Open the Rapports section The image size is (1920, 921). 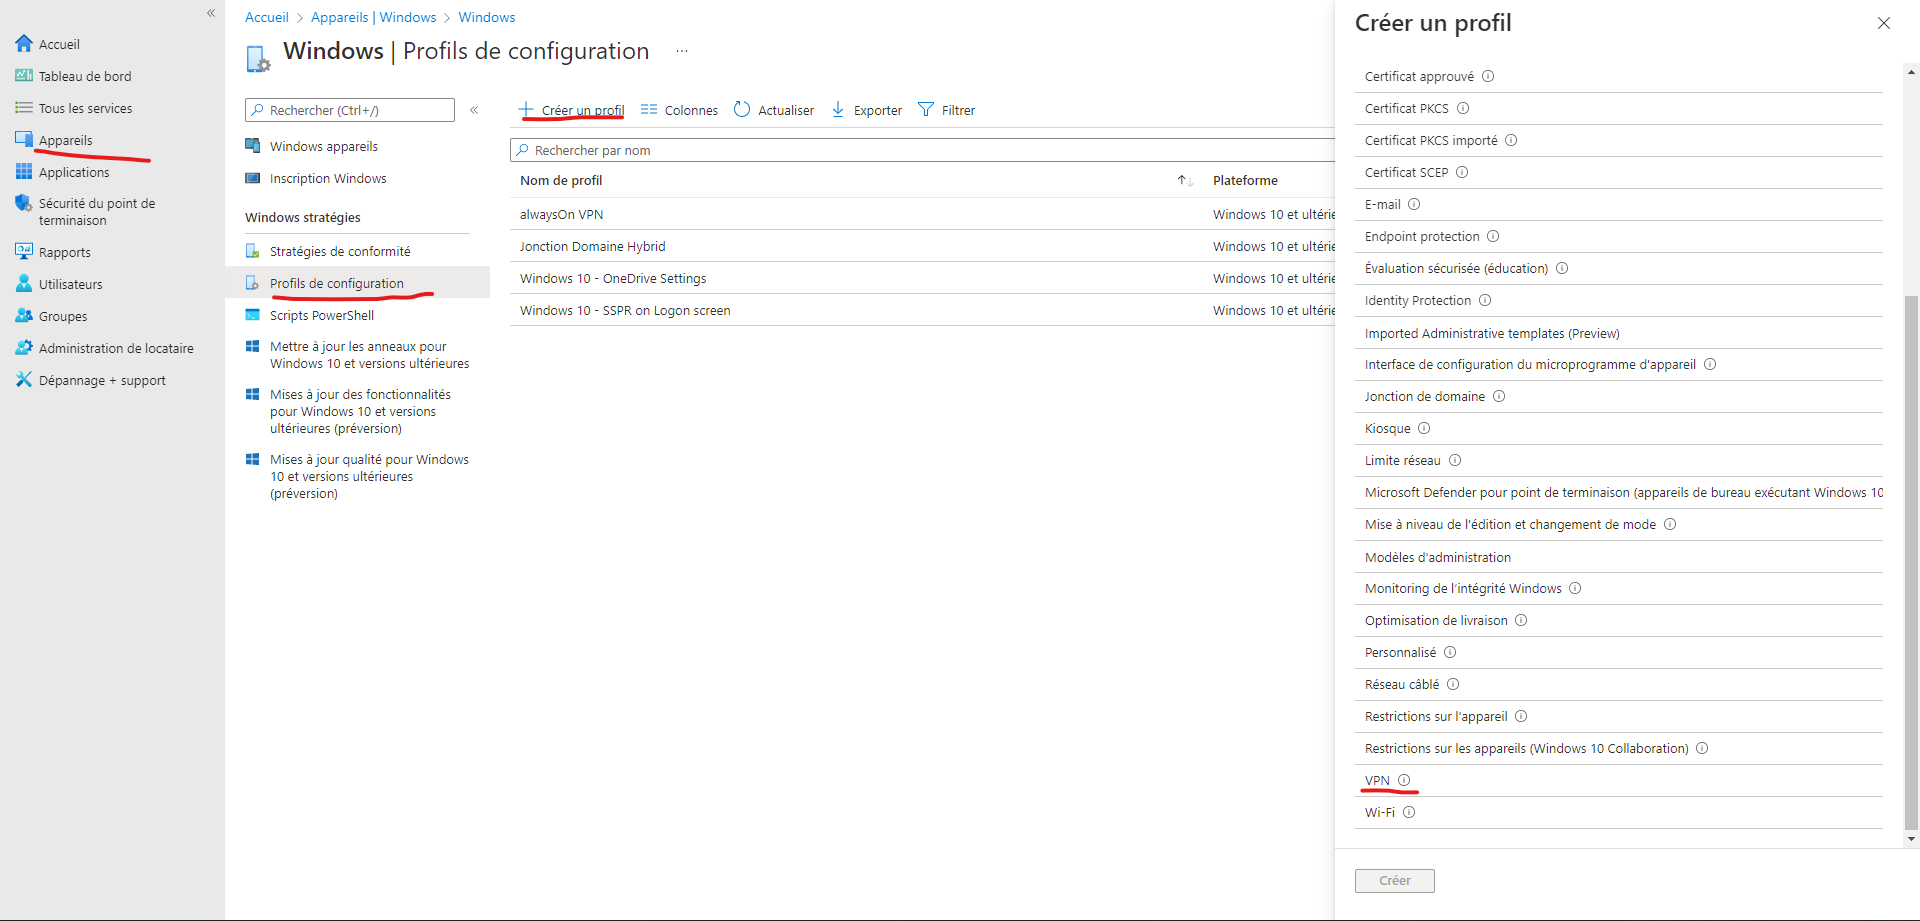coord(64,251)
